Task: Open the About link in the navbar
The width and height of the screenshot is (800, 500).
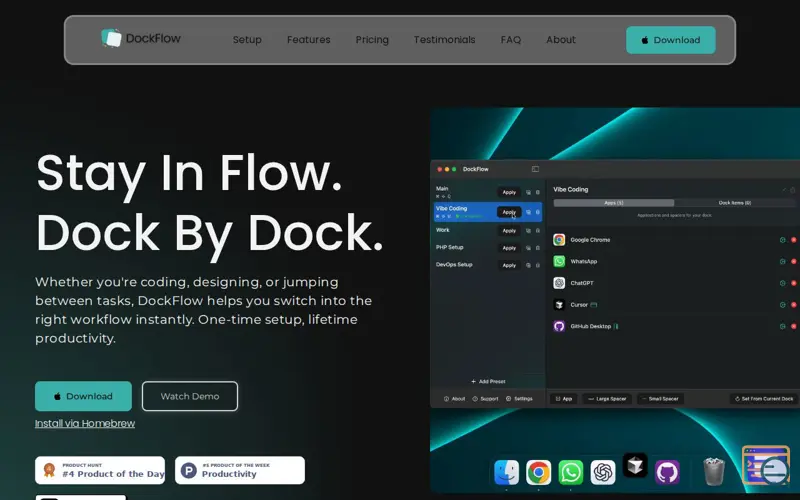Action: [561, 40]
